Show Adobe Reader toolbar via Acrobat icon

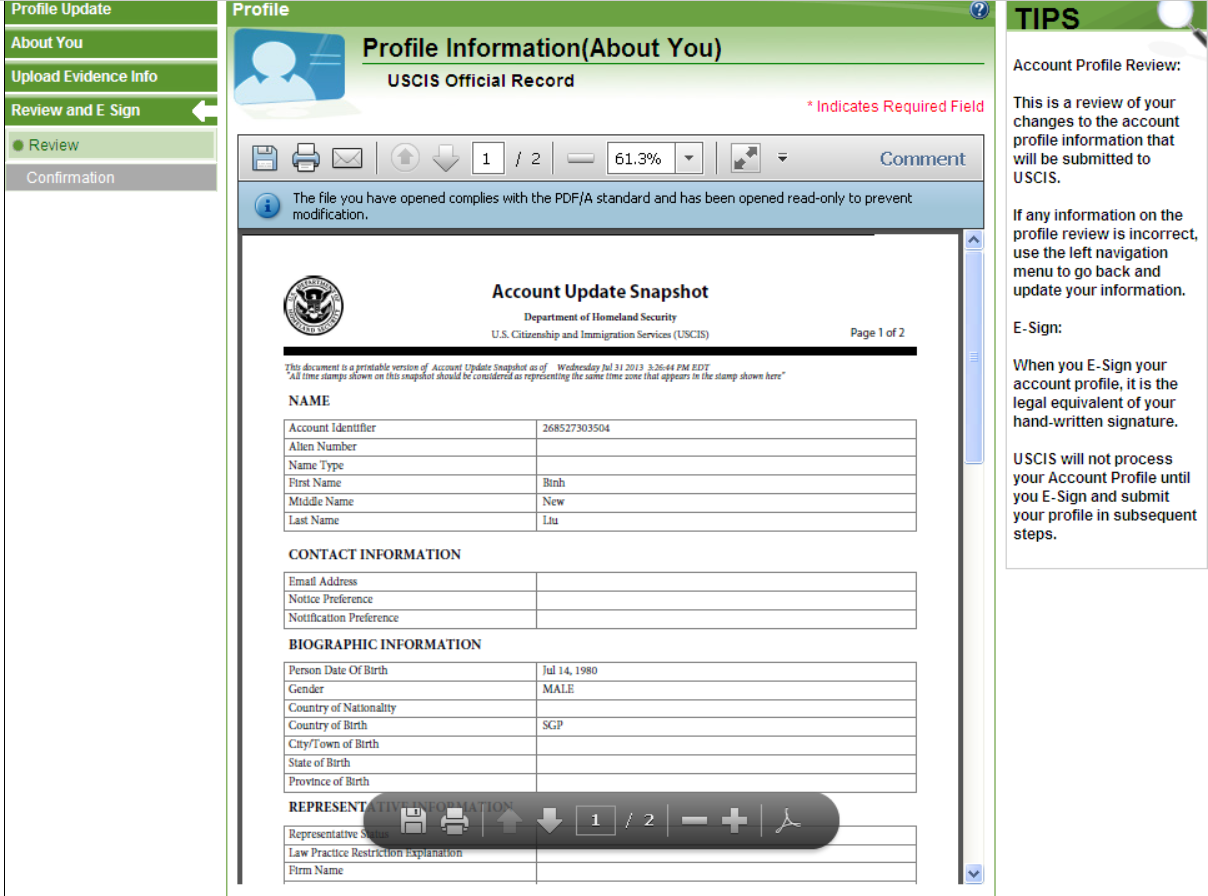(x=790, y=821)
